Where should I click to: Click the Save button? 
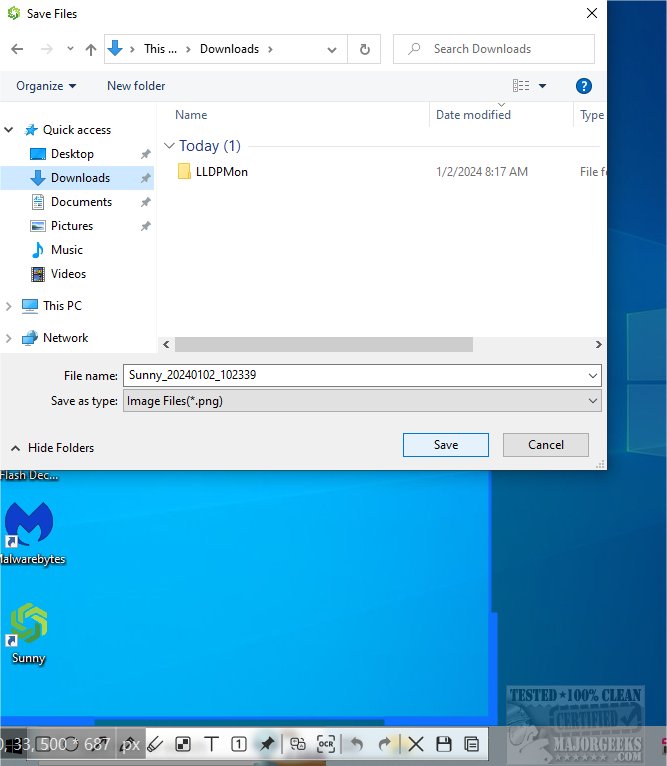pos(446,445)
